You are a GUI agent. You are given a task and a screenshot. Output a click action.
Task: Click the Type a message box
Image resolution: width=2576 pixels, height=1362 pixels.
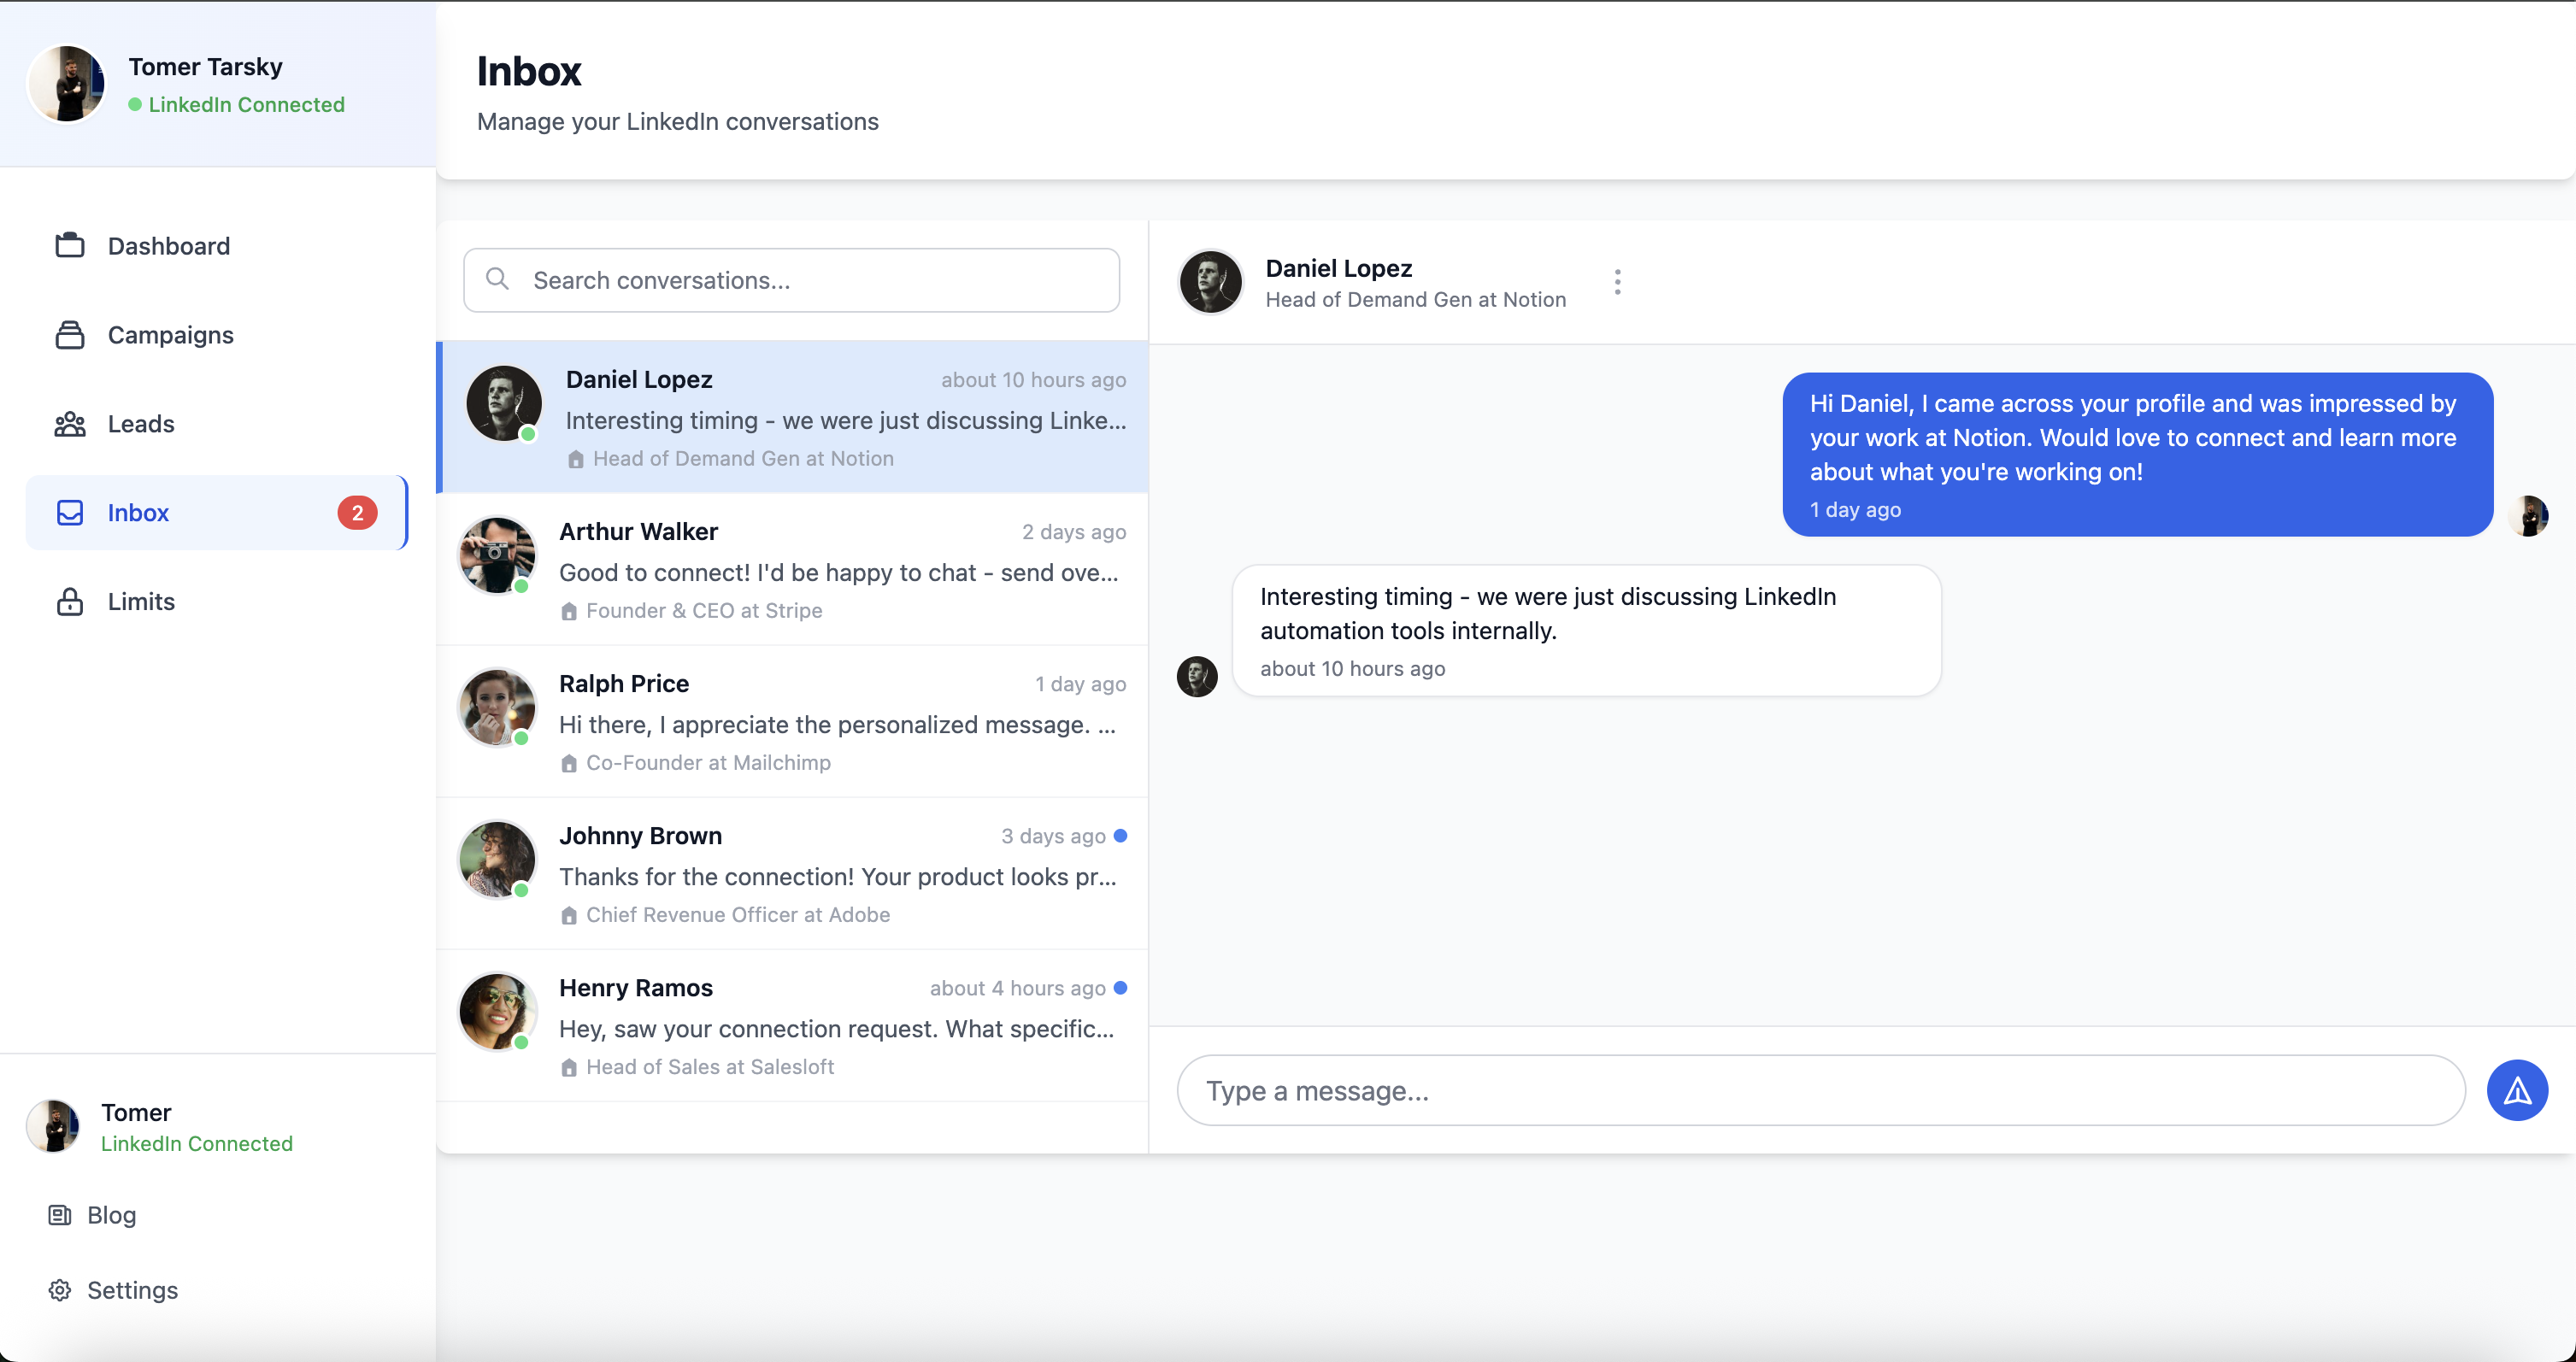[x=1820, y=1091]
